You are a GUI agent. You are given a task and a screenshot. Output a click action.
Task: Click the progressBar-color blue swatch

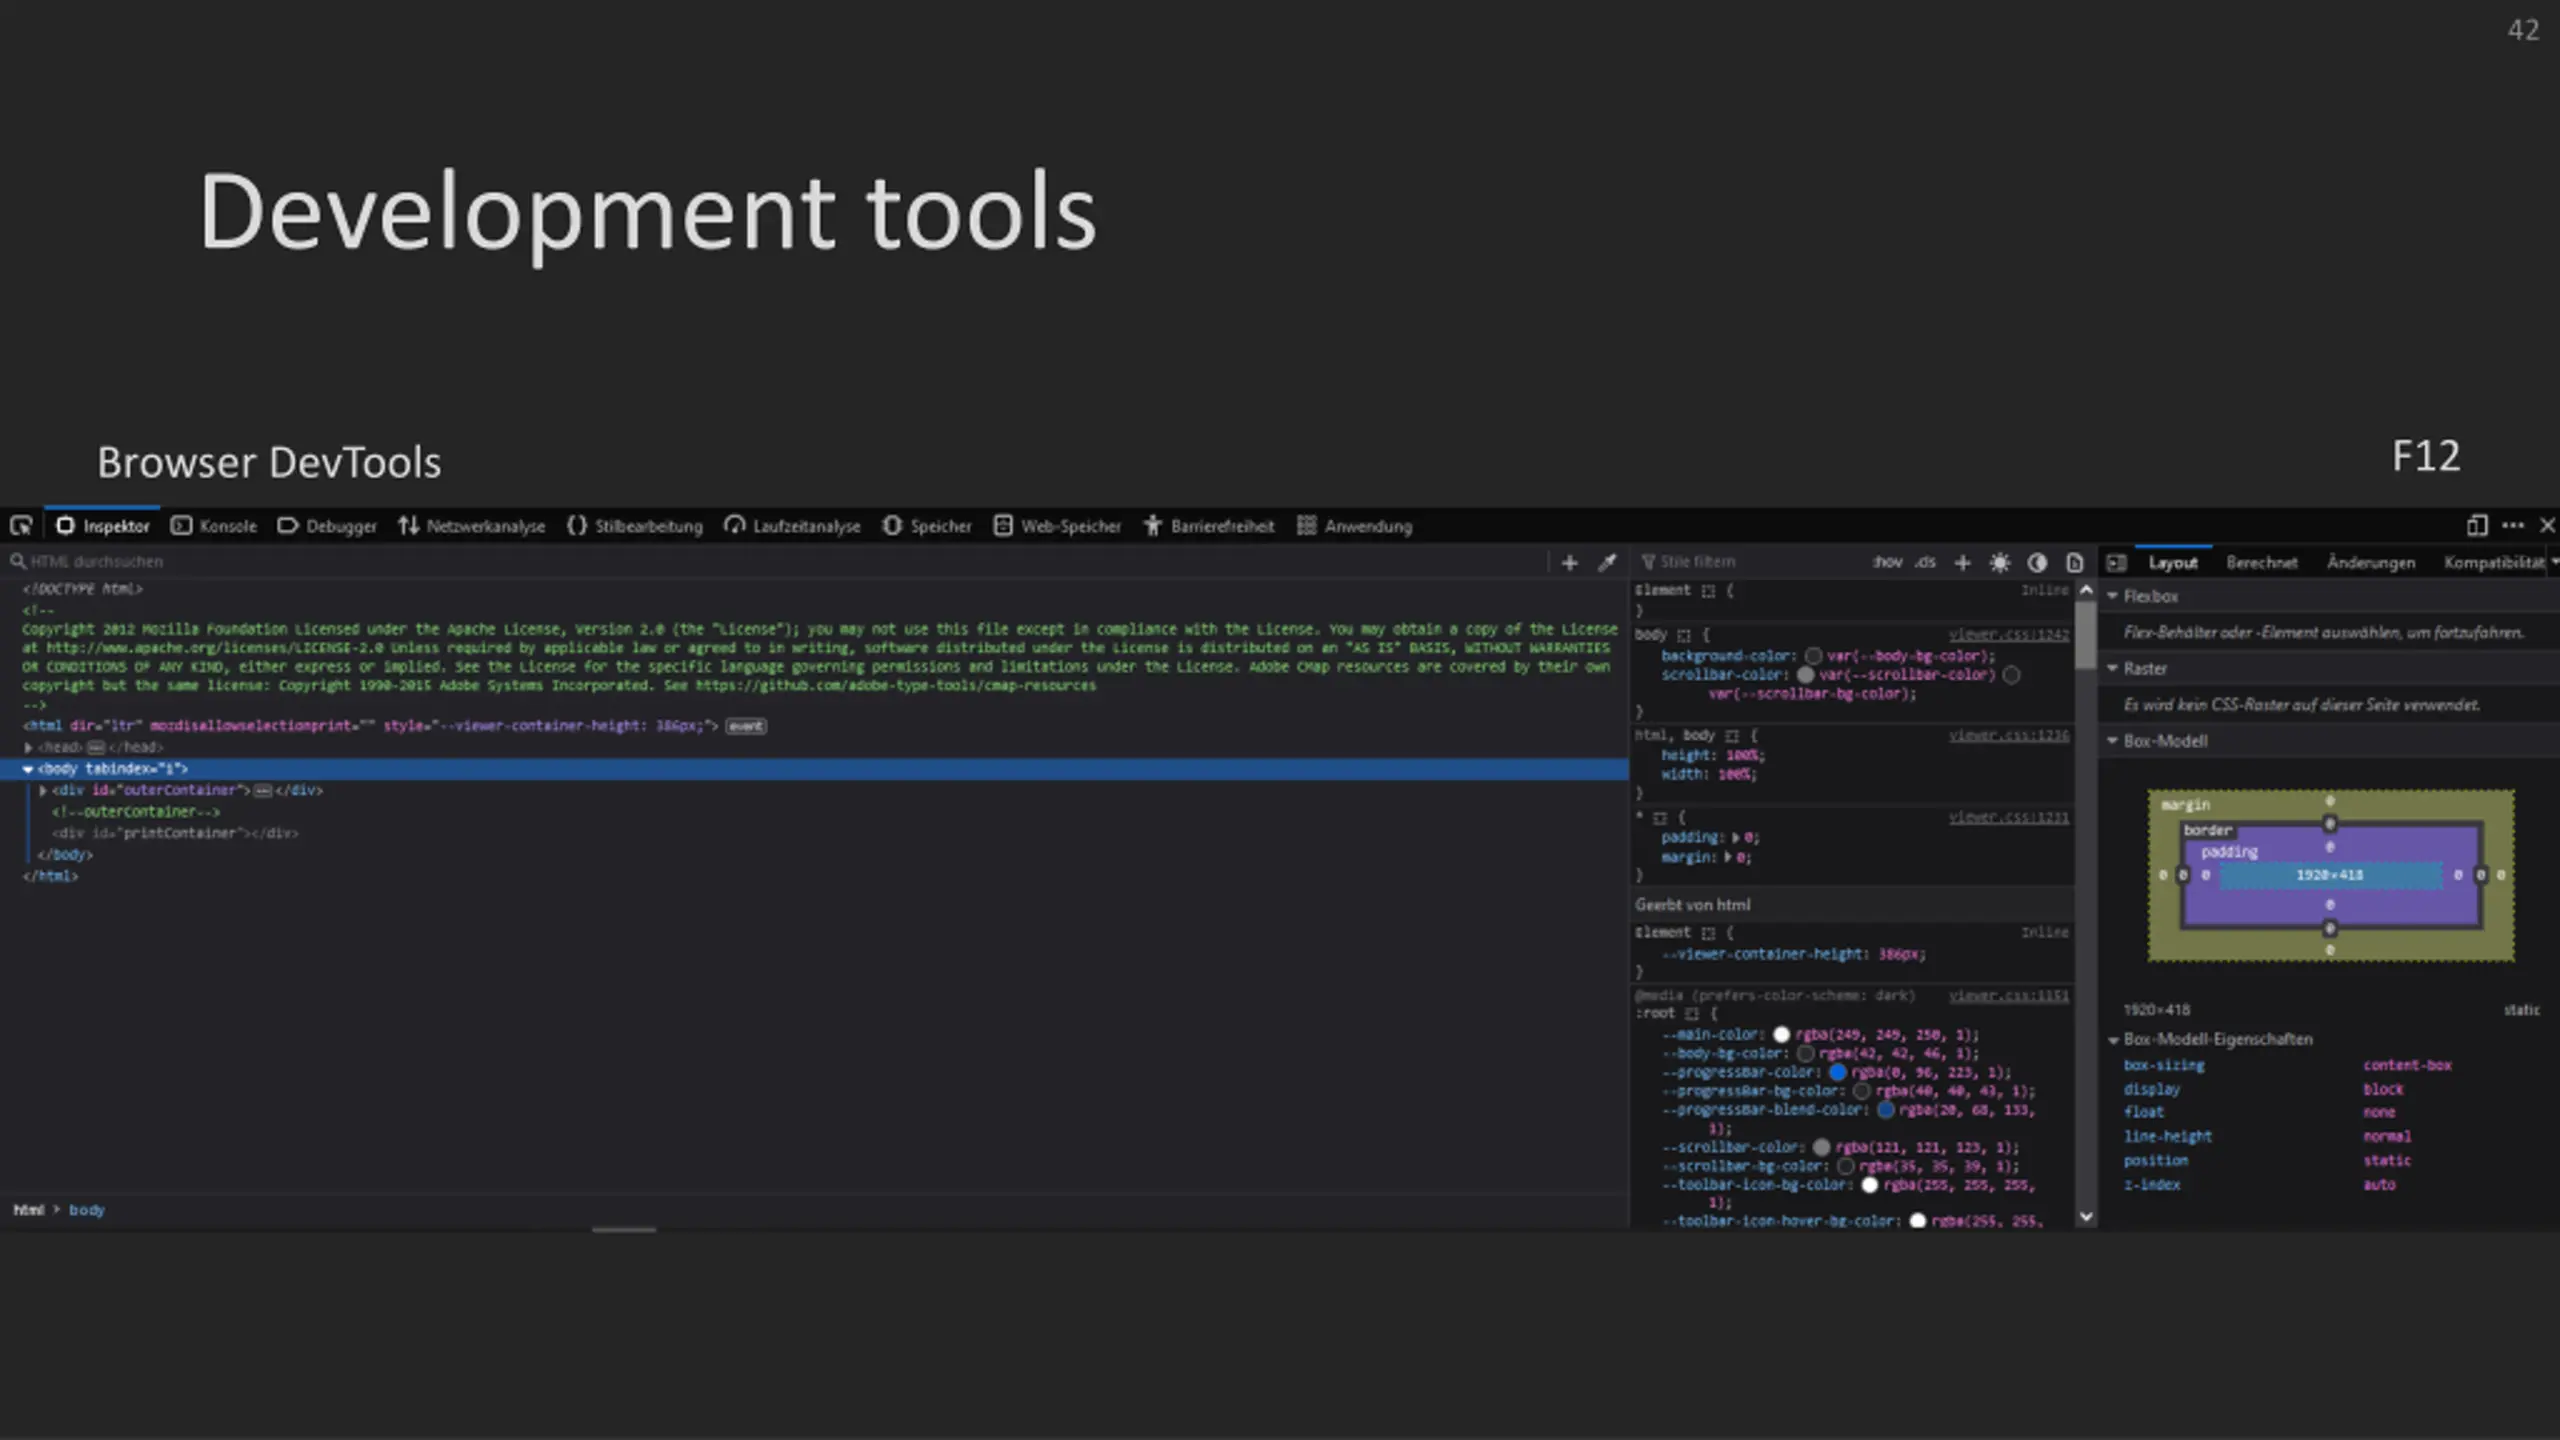click(x=1837, y=1072)
